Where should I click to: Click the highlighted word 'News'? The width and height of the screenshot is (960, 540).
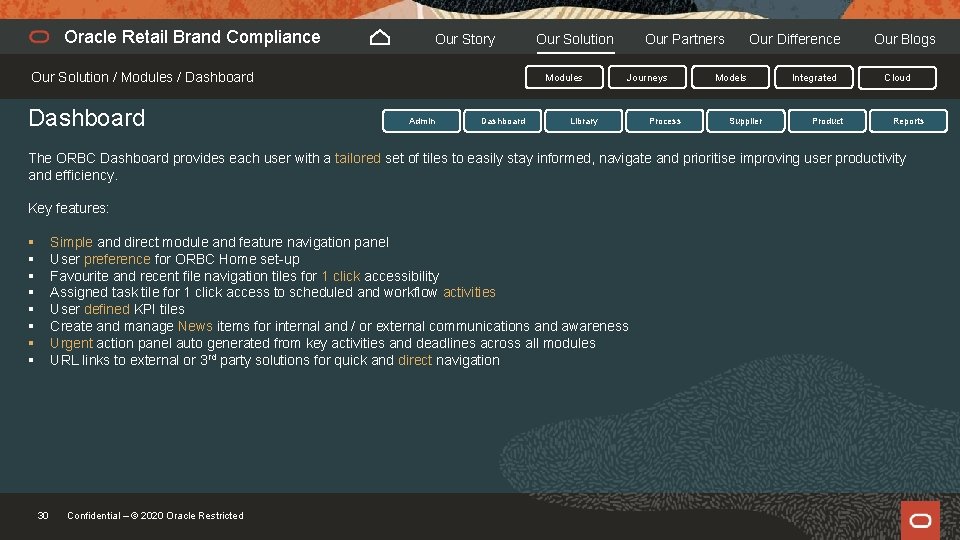coord(195,326)
